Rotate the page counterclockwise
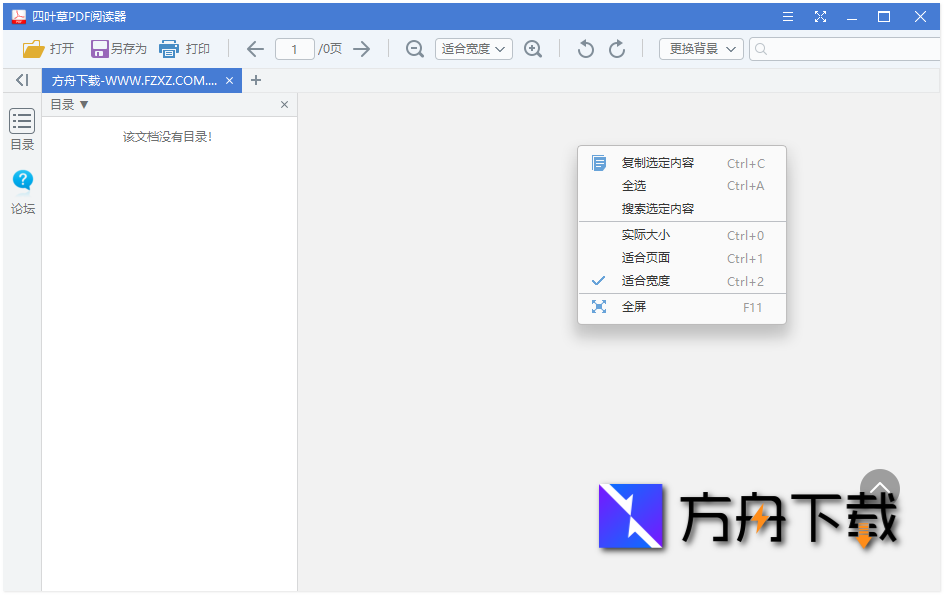The height and width of the screenshot is (595, 944). coord(585,48)
